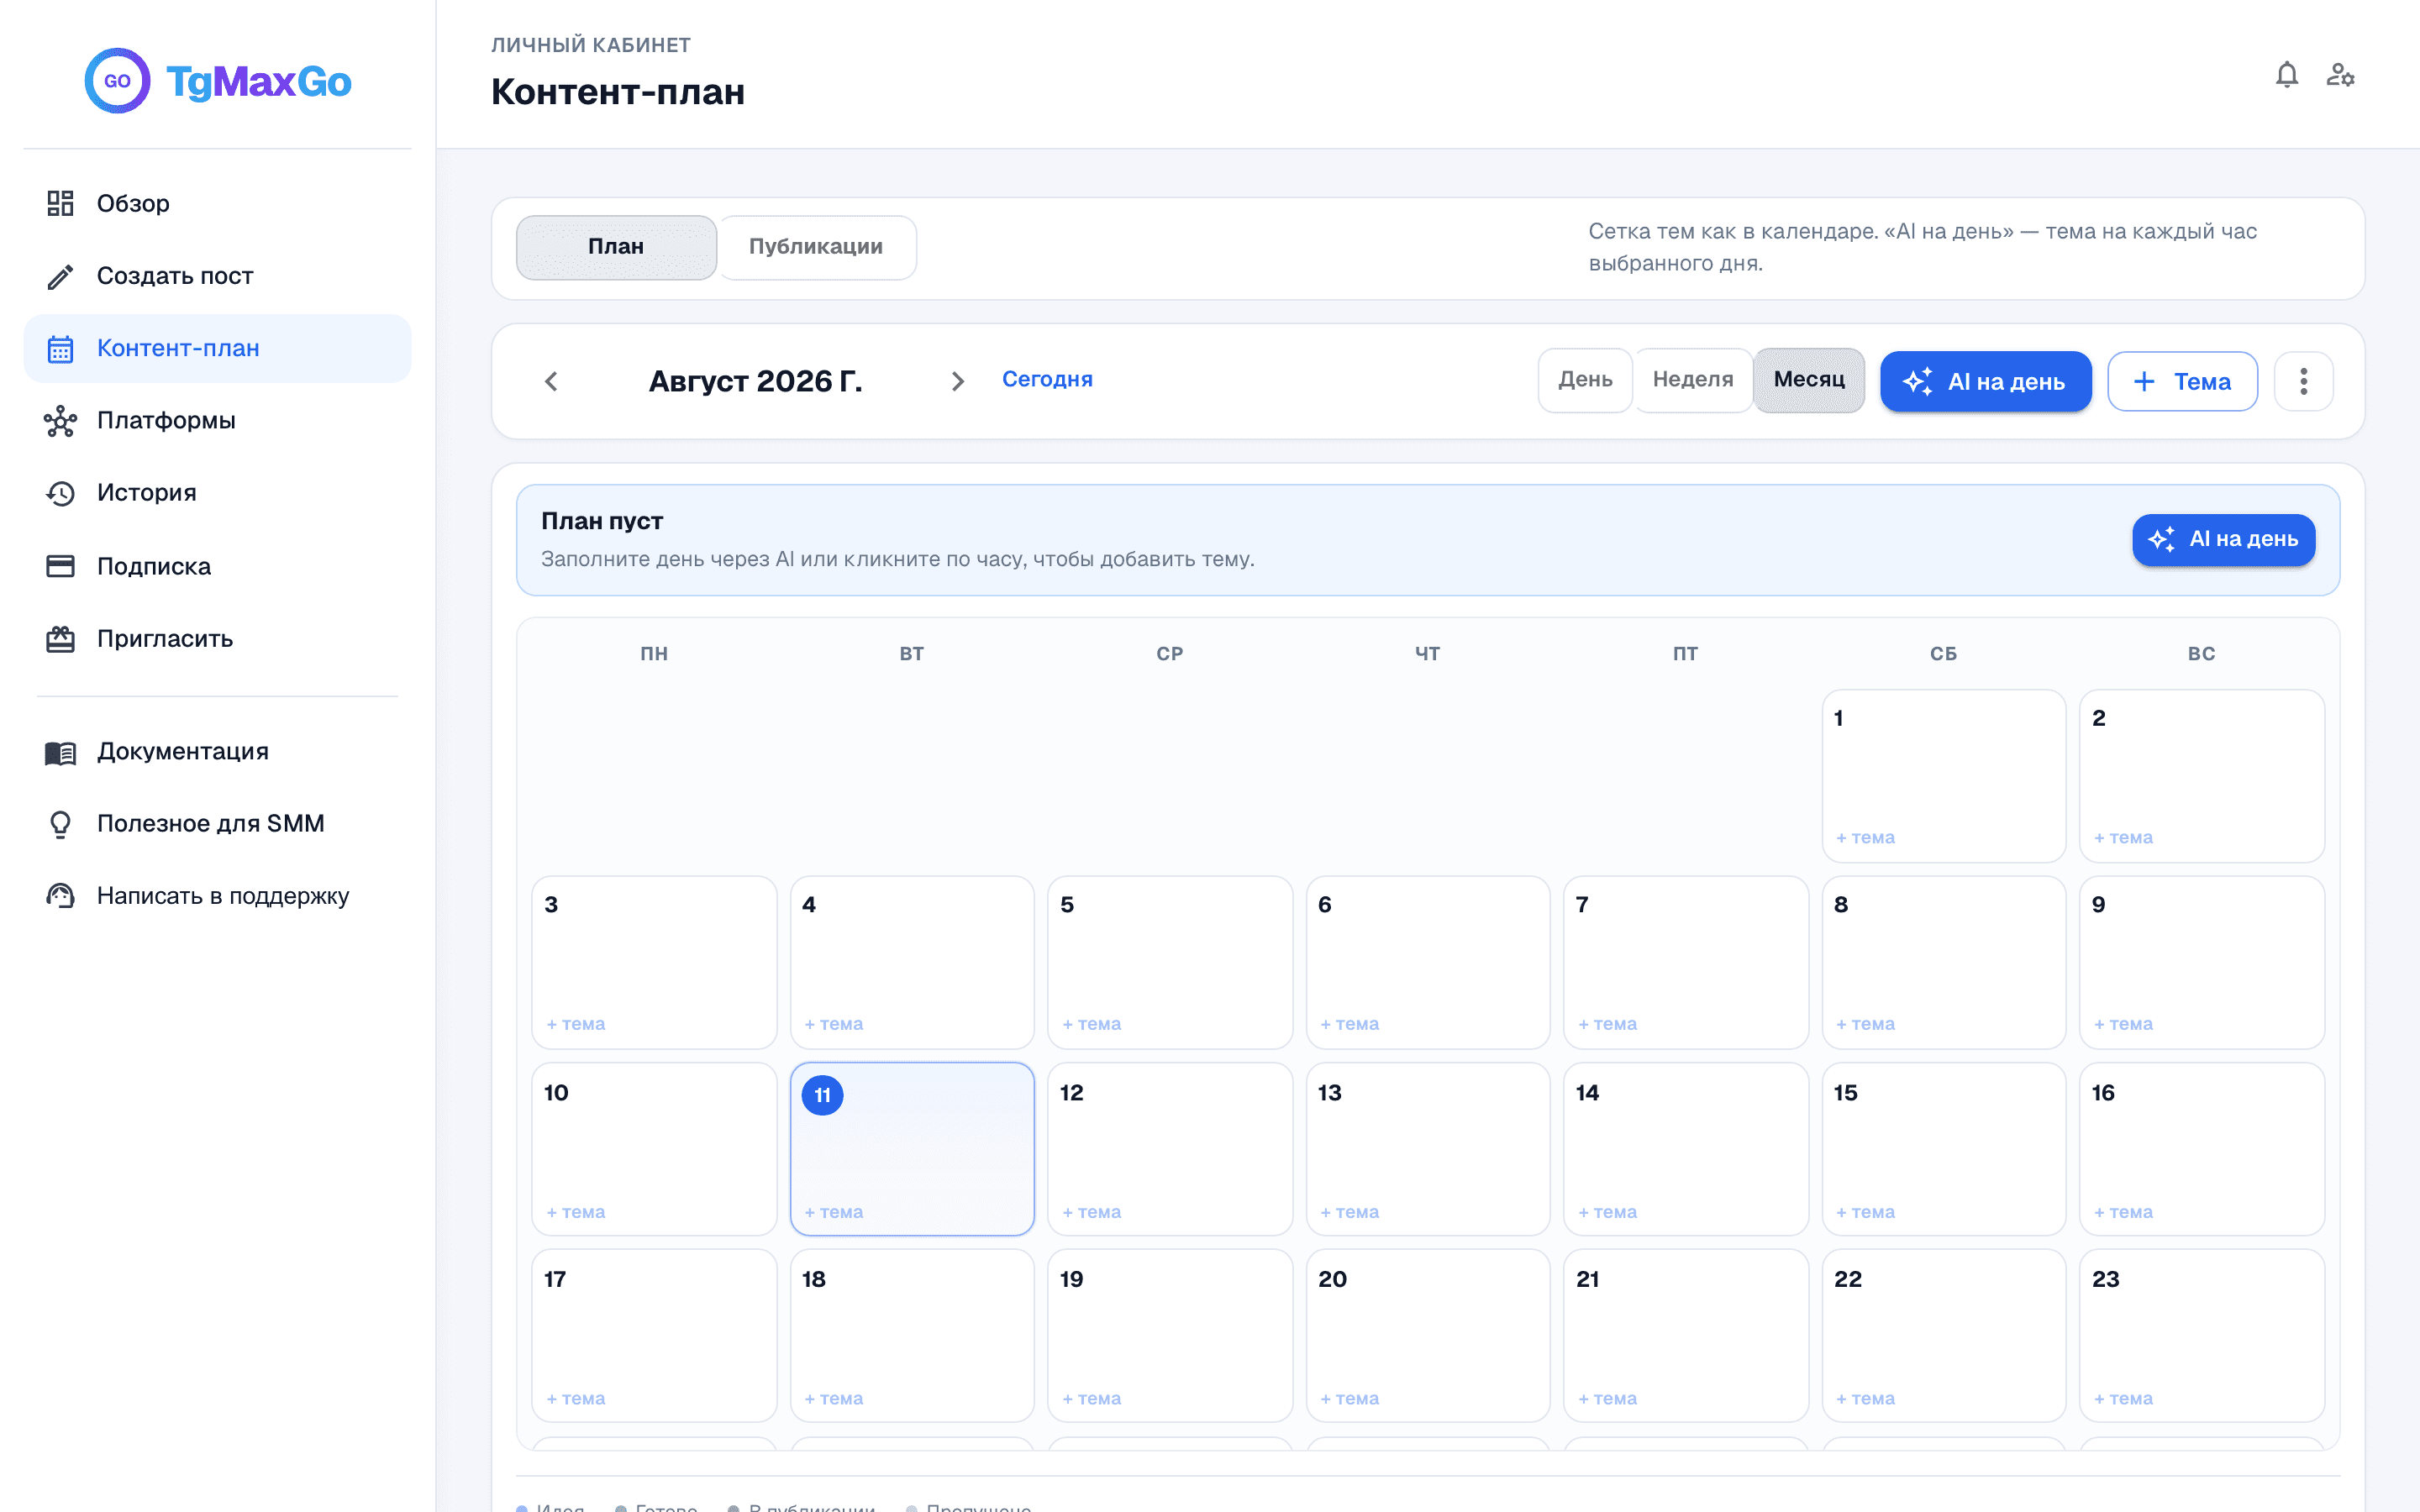Viewport: 2420px width, 1512px height.
Task: Click the calendar icon for Контент-план
Action: [60, 348]
